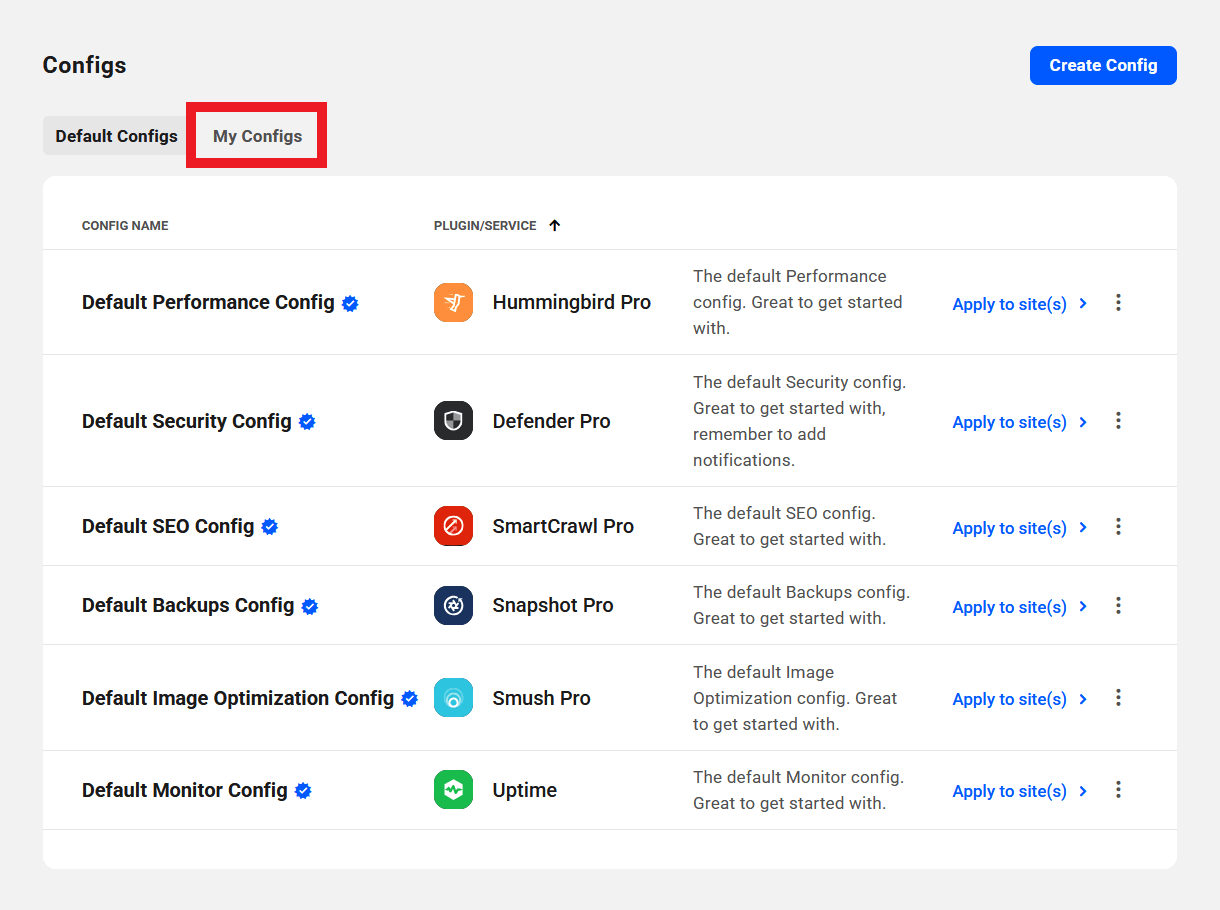Open the three-dot menu for Default Backups Config
1220x910 pixels.
click(x=1118, y=605)
